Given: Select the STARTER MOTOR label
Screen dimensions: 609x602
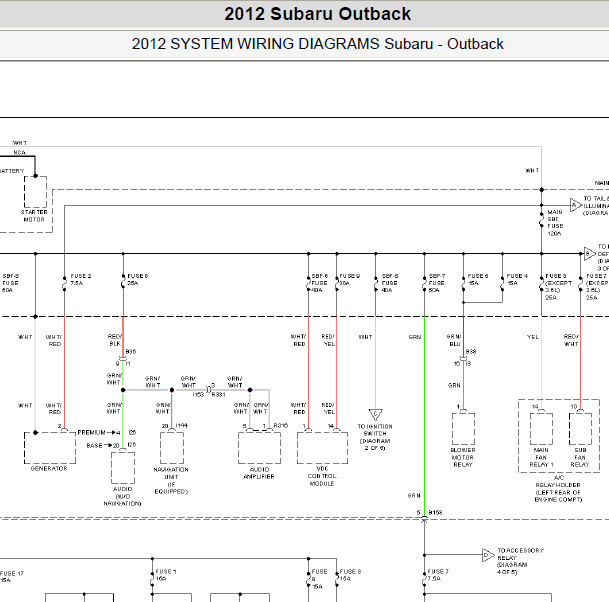Looking at the screenshot, I should 34,216.
